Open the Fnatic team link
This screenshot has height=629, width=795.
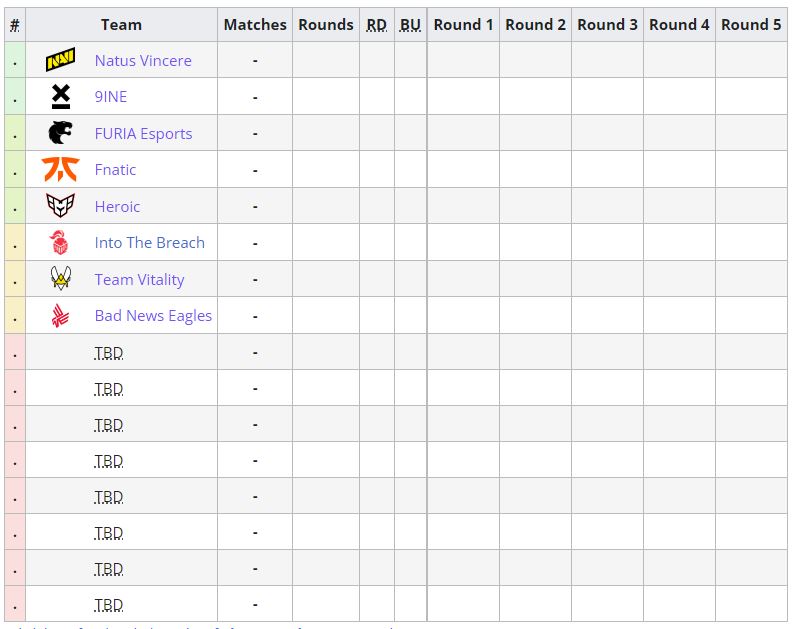pyautogui.click(x=115, y=170)
